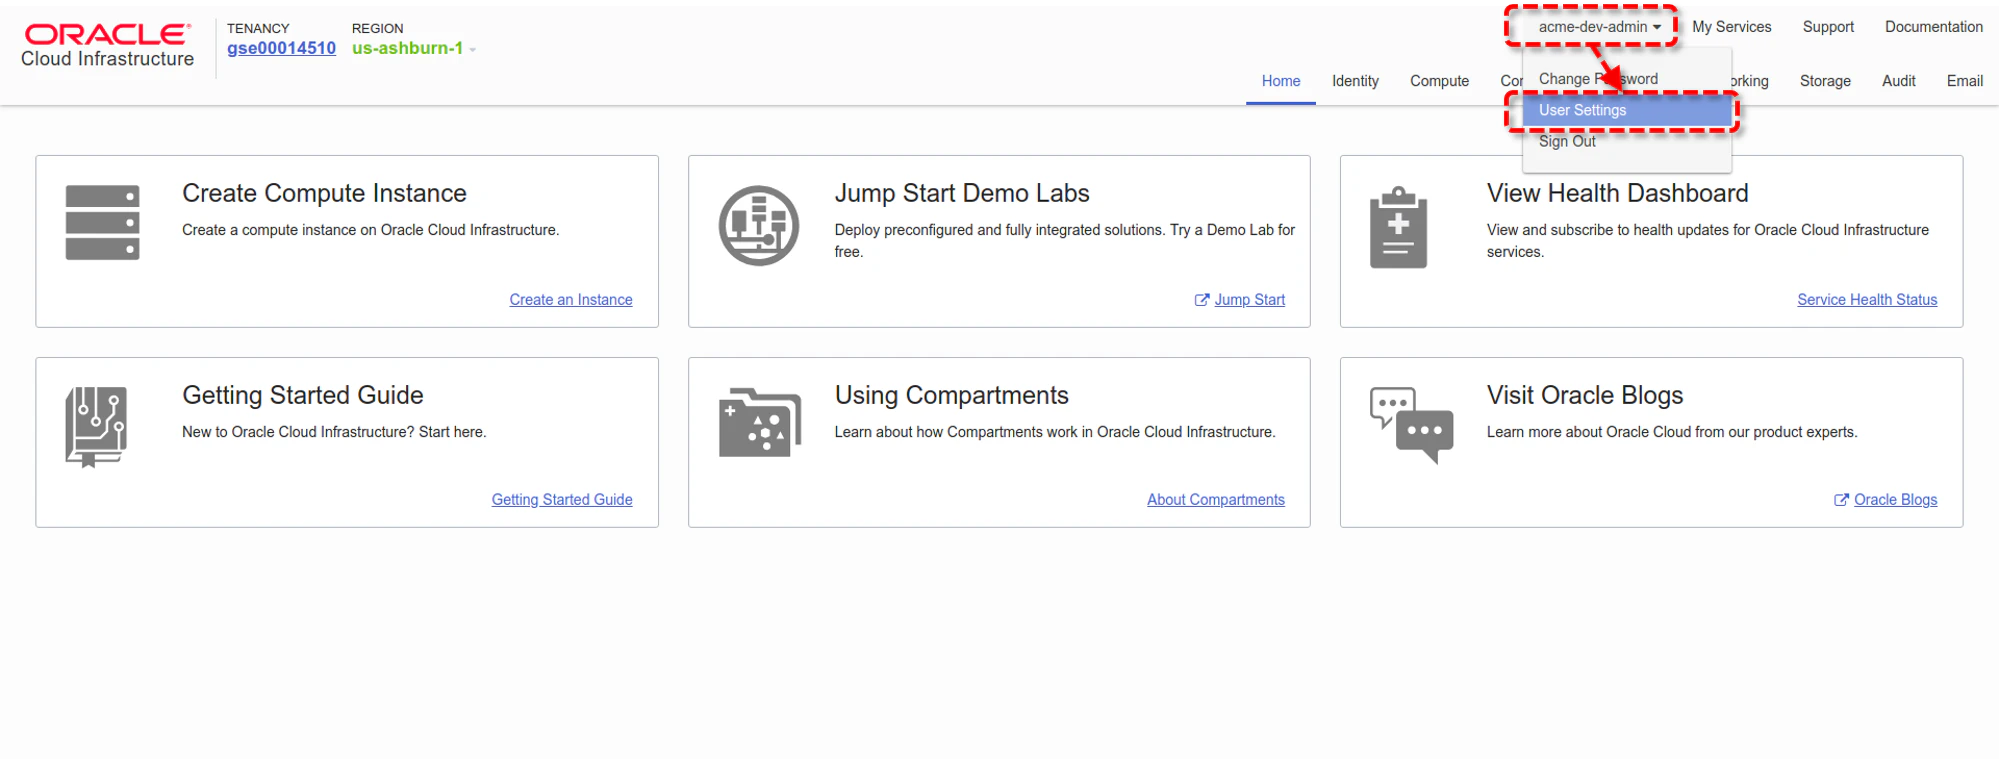Open the Service Health Status link

(1867, 300)
